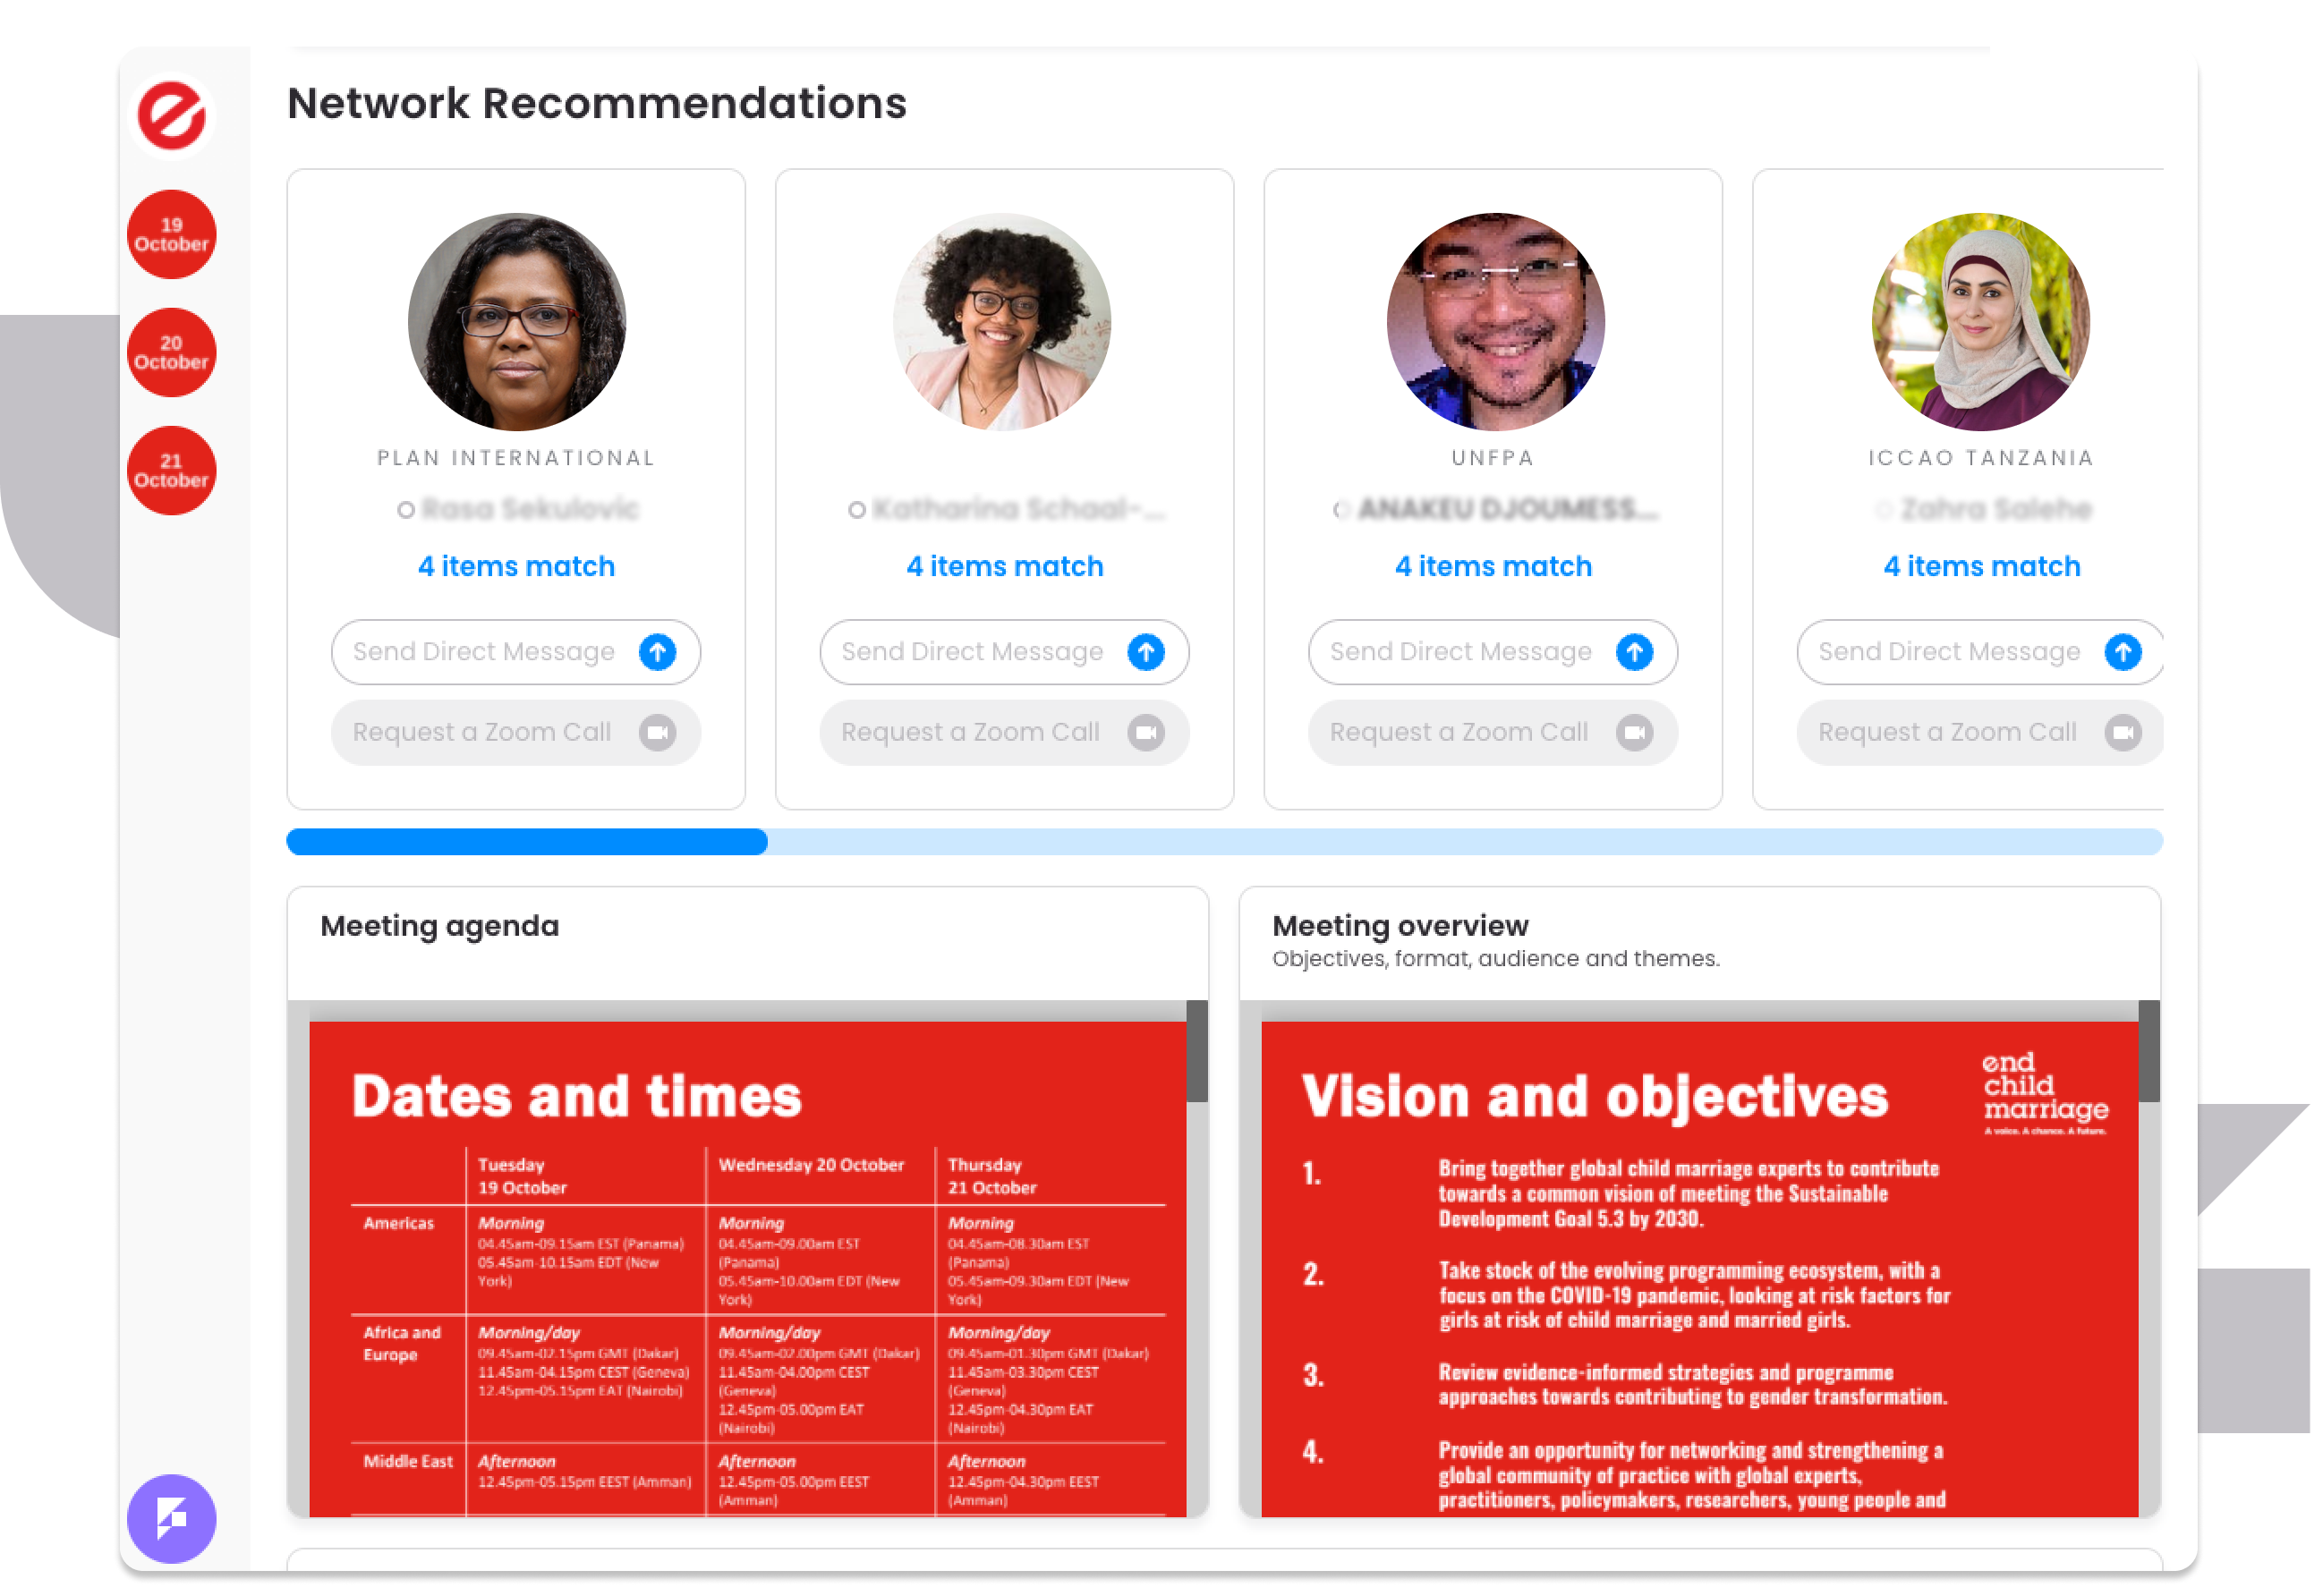Open Plan International contact's profile photo

coord(516,322)
